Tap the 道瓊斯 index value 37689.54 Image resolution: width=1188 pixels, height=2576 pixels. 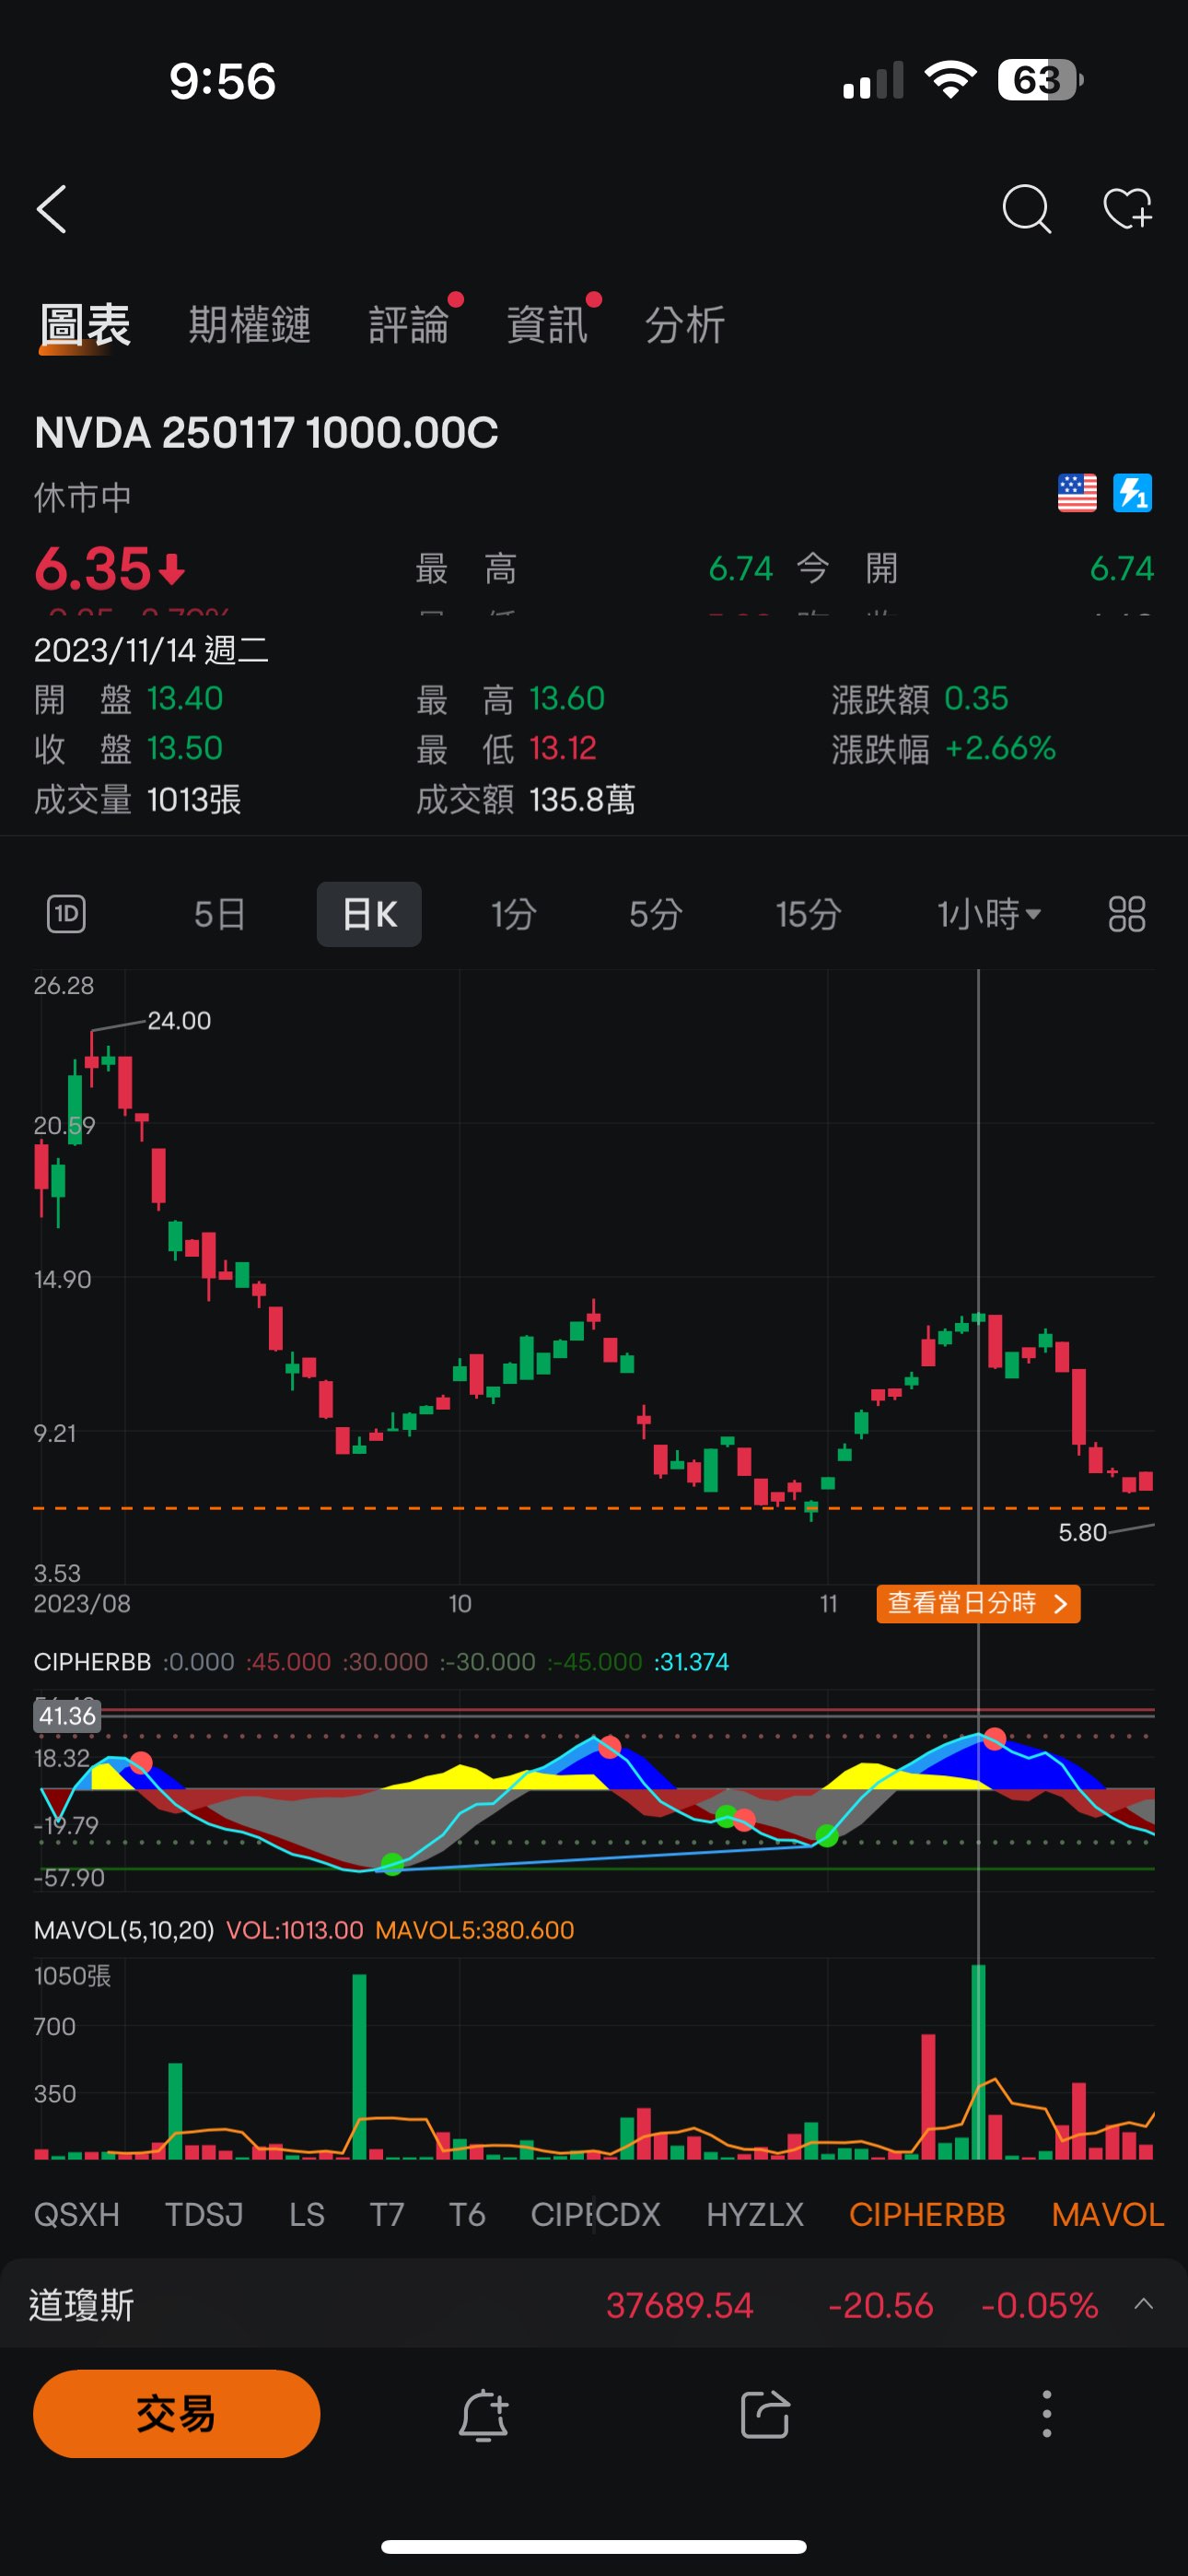679,2305
